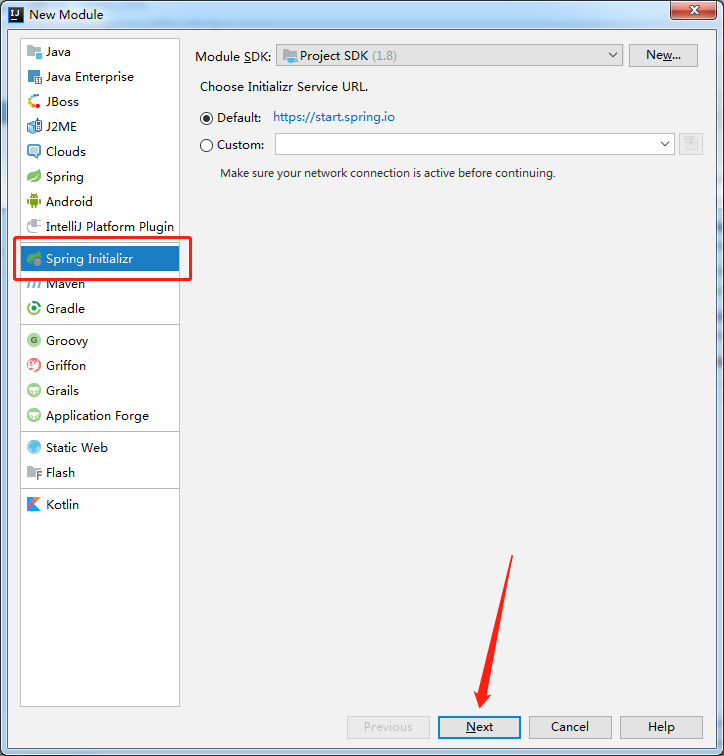Pick the JBoss colorful icon
The height and width of the screenshot is (756, 724).
pos(34,102)
